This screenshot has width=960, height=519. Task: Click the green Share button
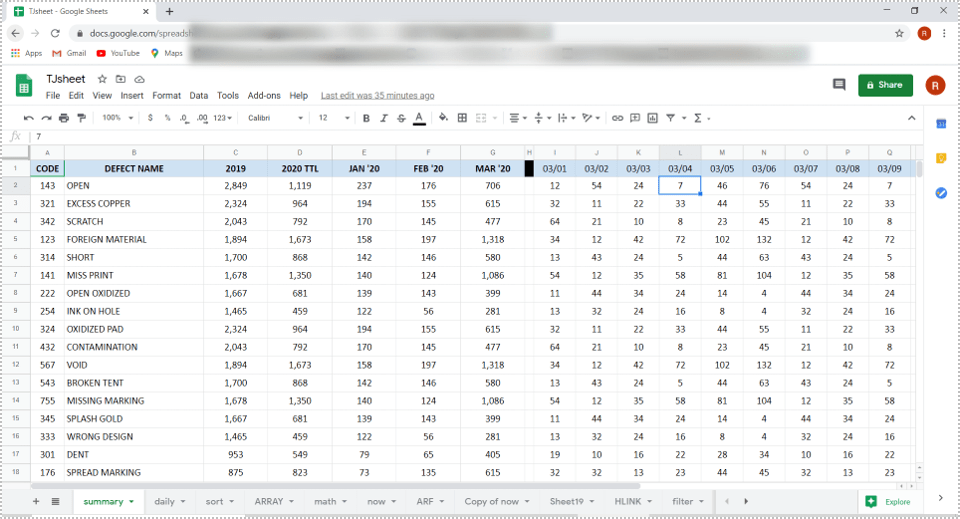tap(885, 85)
